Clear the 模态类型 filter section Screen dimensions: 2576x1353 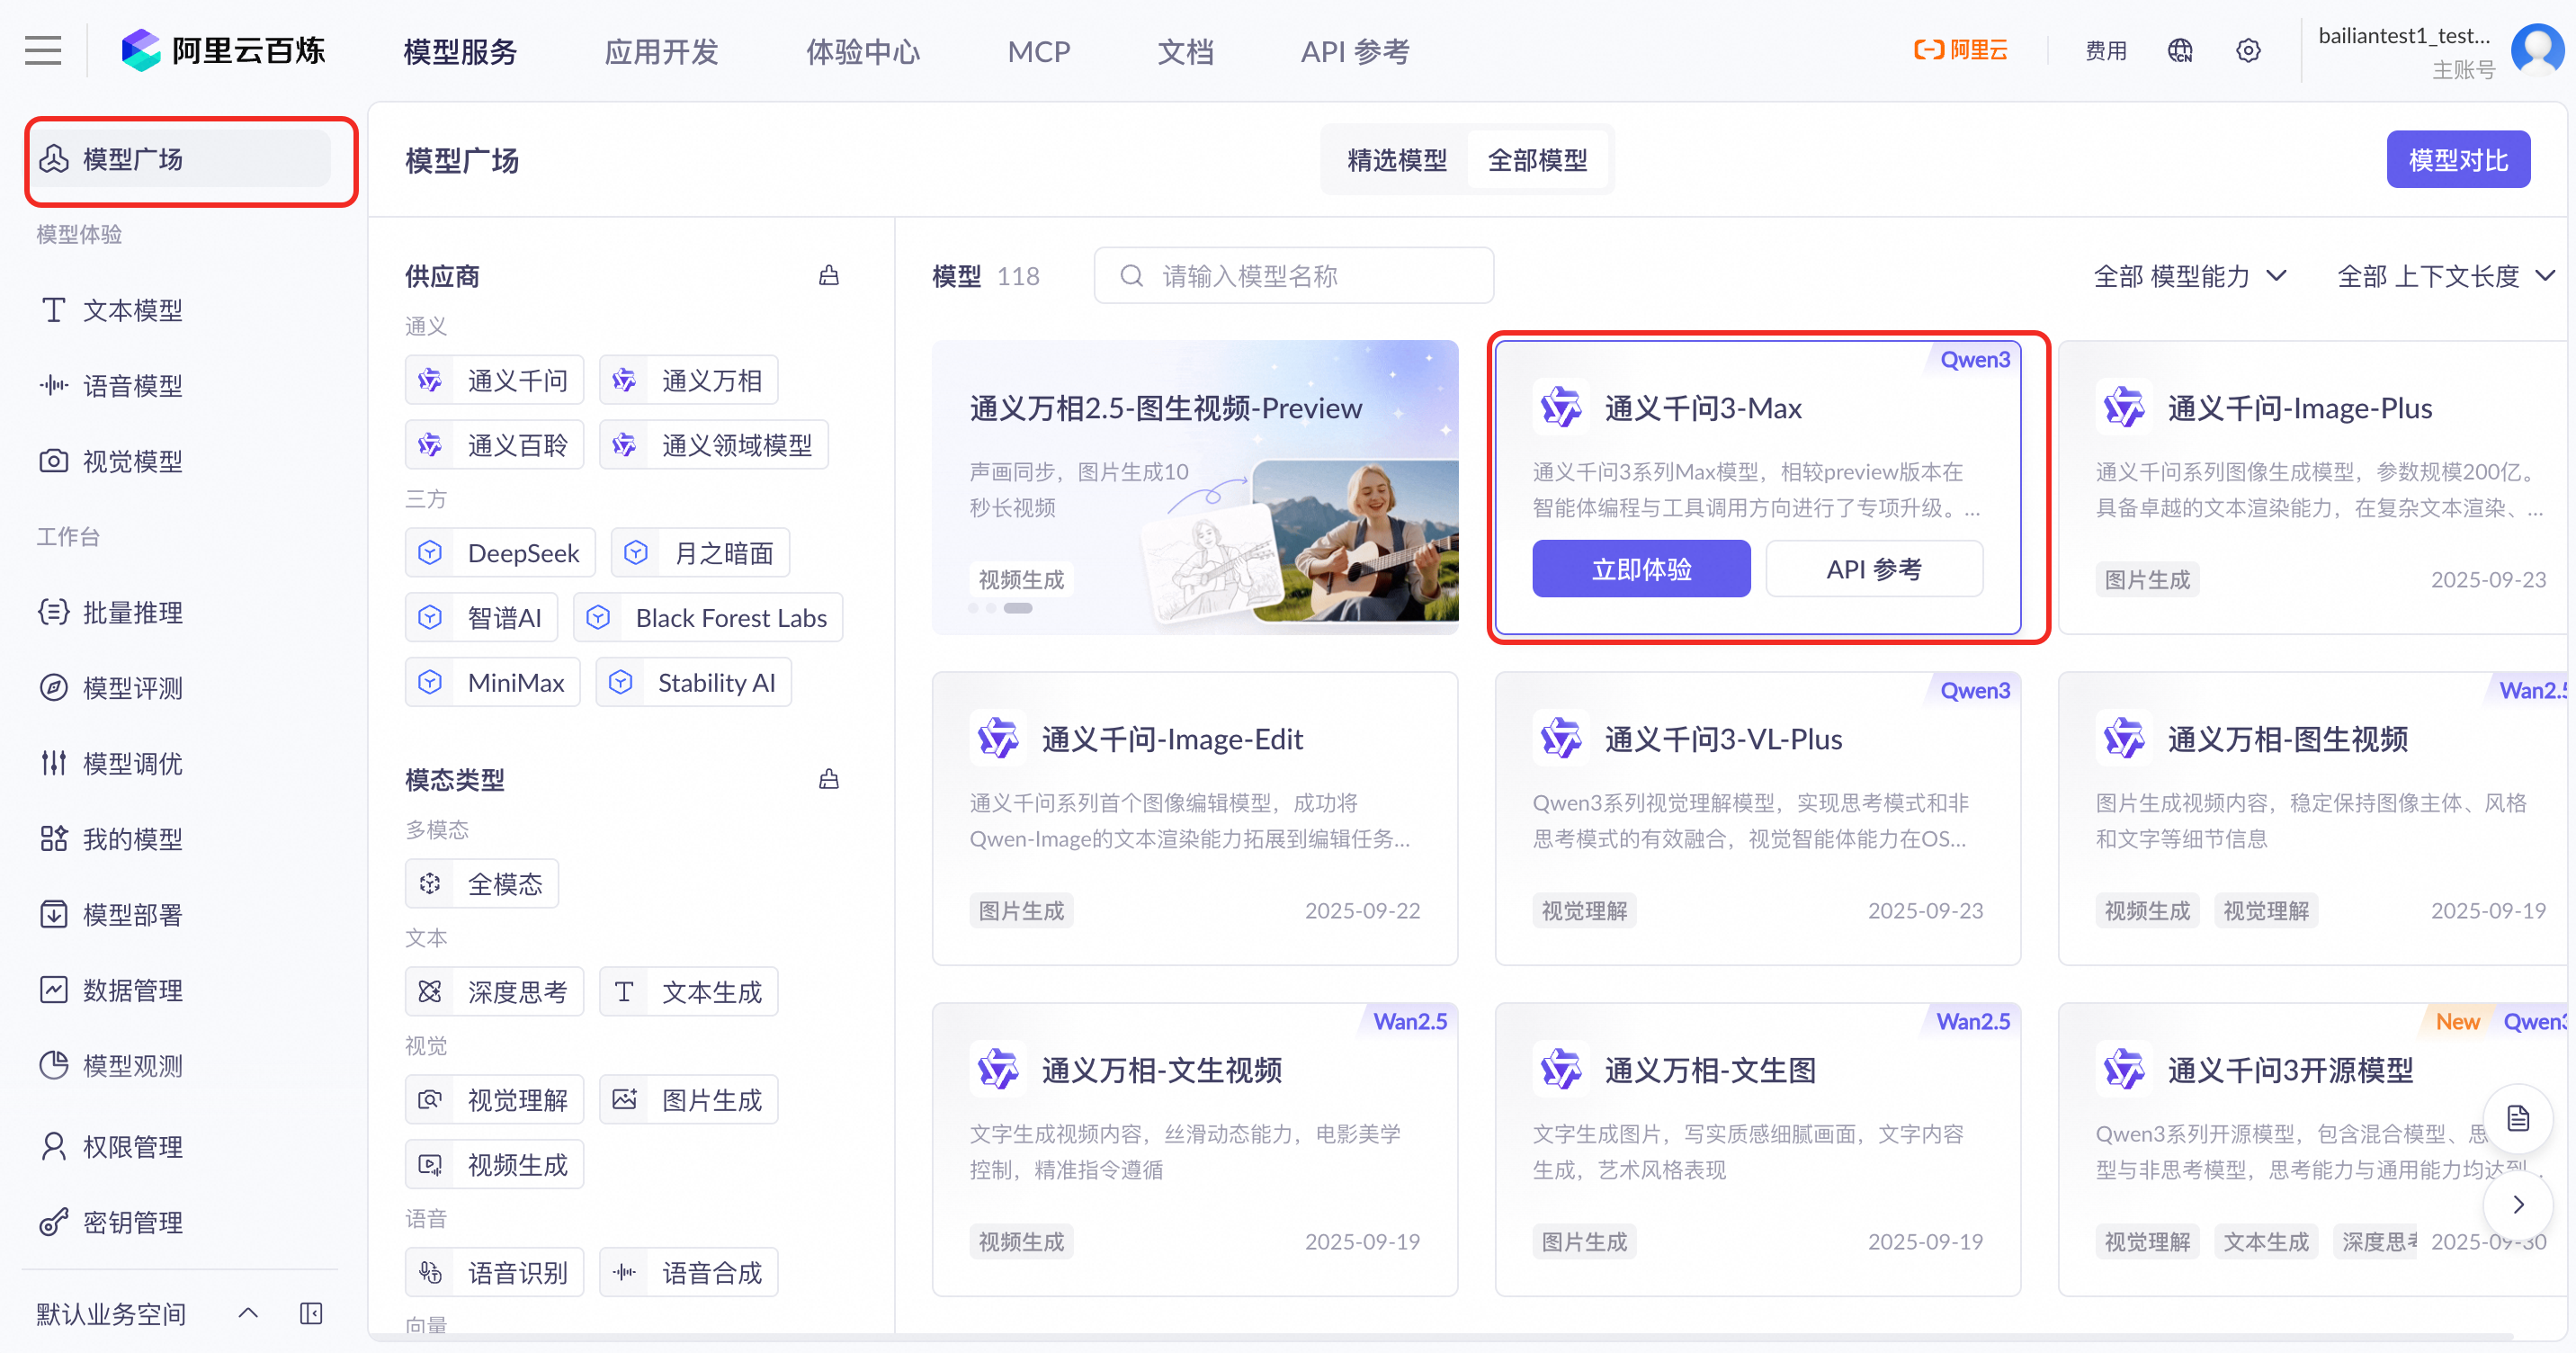pos(828,779)
